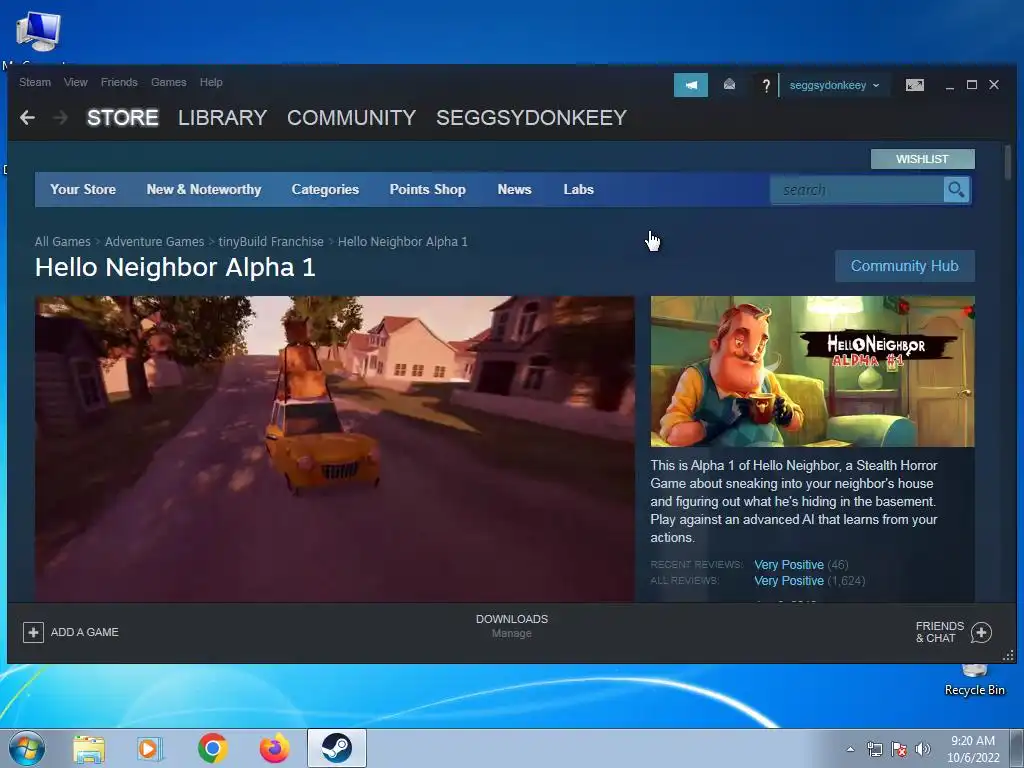Click the tinyBuild Franchise breadcrumb
The height and width of the screenshot is (768, 1024).
[271, 242]
